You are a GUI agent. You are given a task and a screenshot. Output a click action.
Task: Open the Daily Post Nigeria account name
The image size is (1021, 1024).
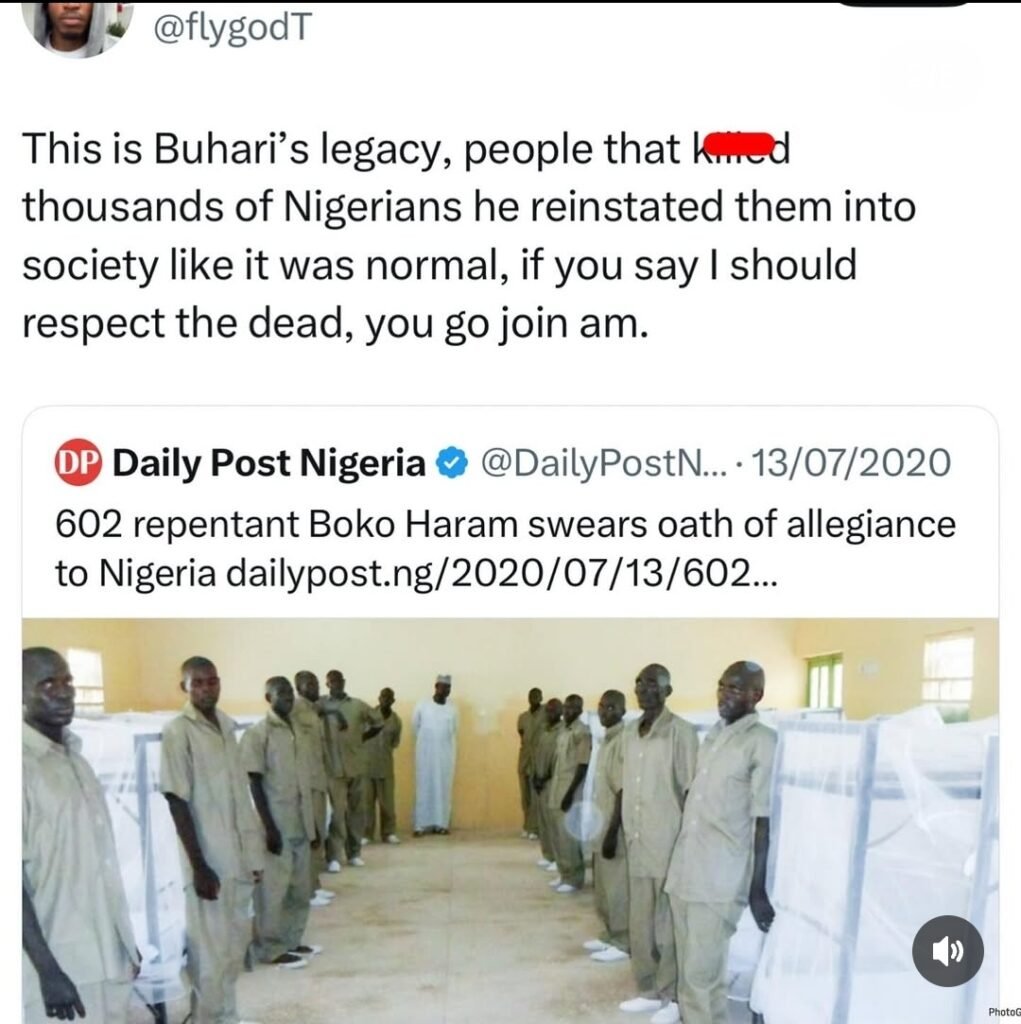point(270,465)
